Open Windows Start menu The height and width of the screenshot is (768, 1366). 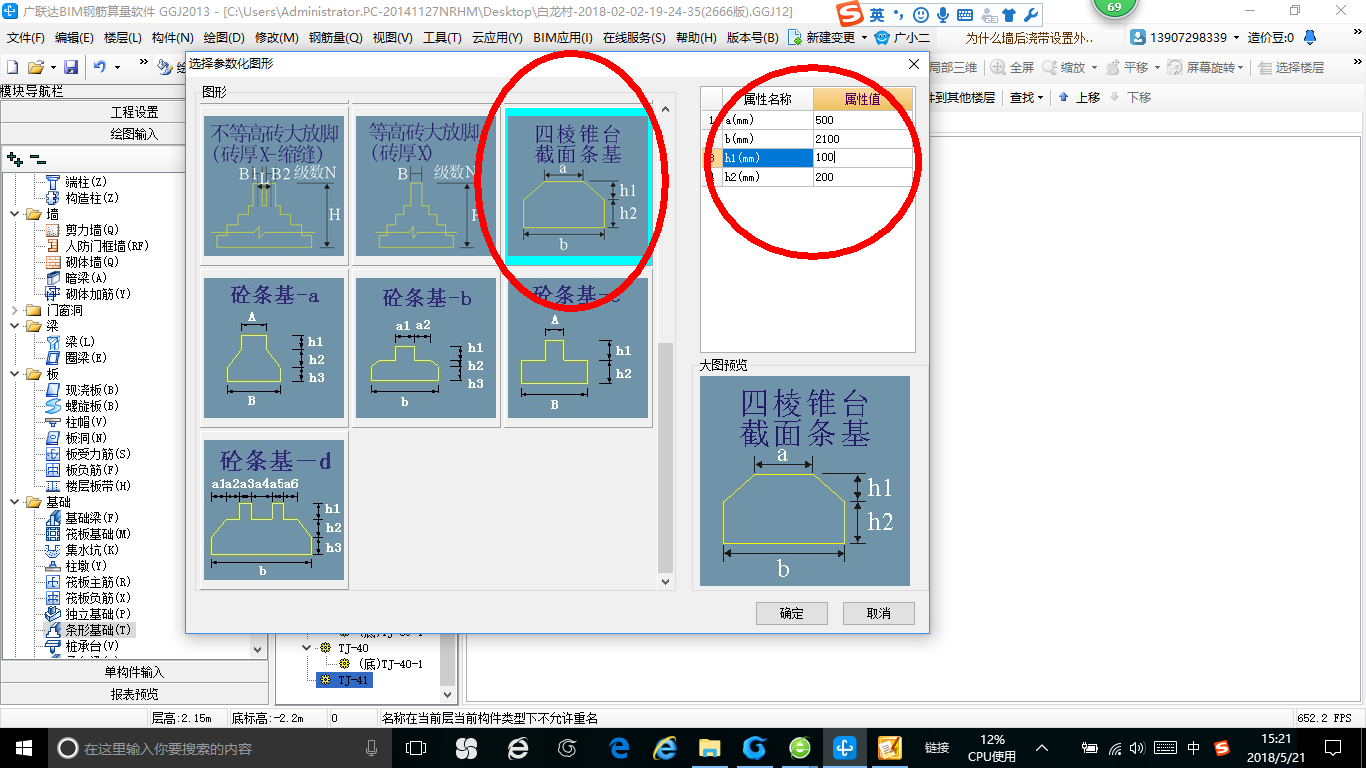tap(23, 747)
